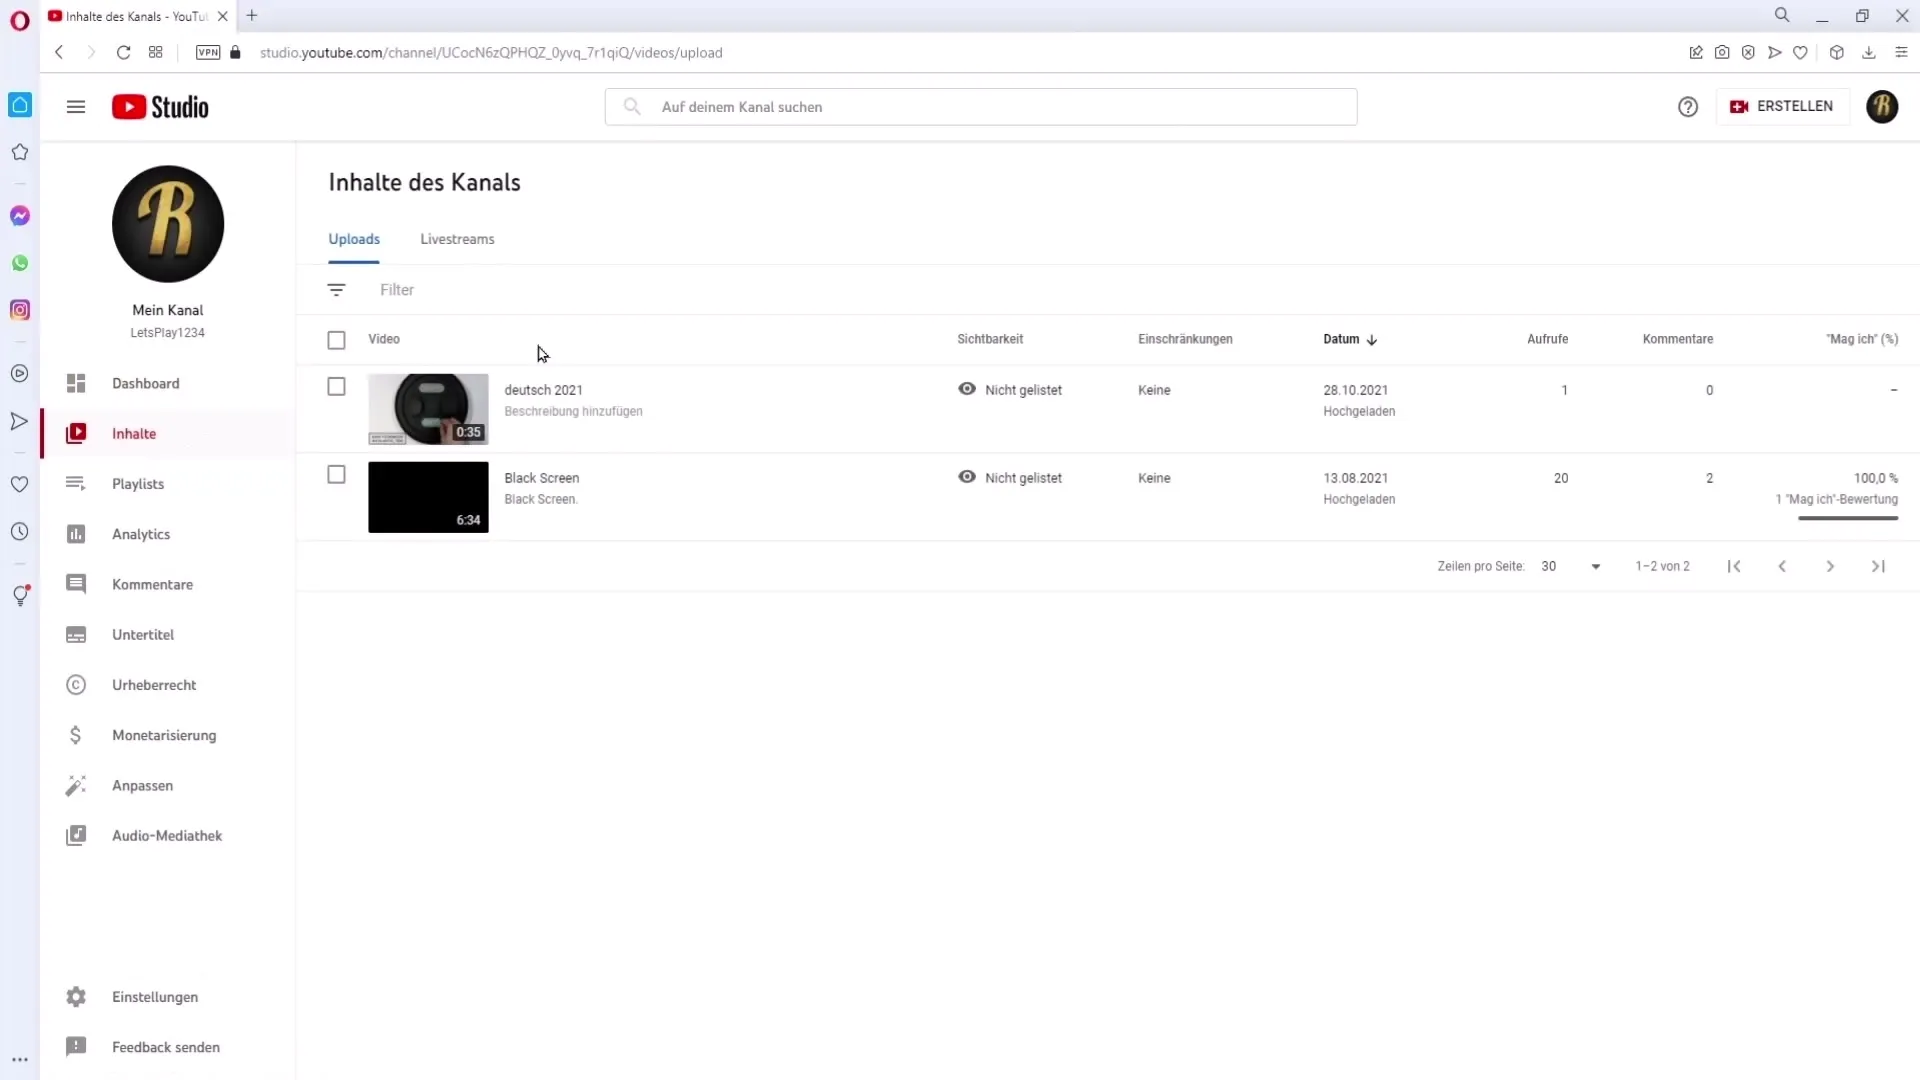Select all videos checkbox

click(x=336, y=339)
